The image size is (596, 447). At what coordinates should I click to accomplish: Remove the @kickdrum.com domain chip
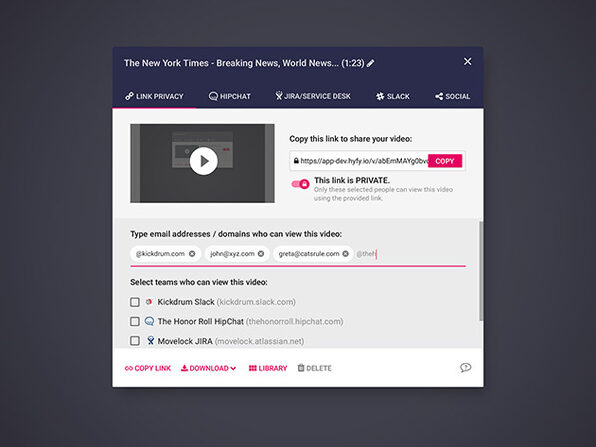[x=192, y=254]
